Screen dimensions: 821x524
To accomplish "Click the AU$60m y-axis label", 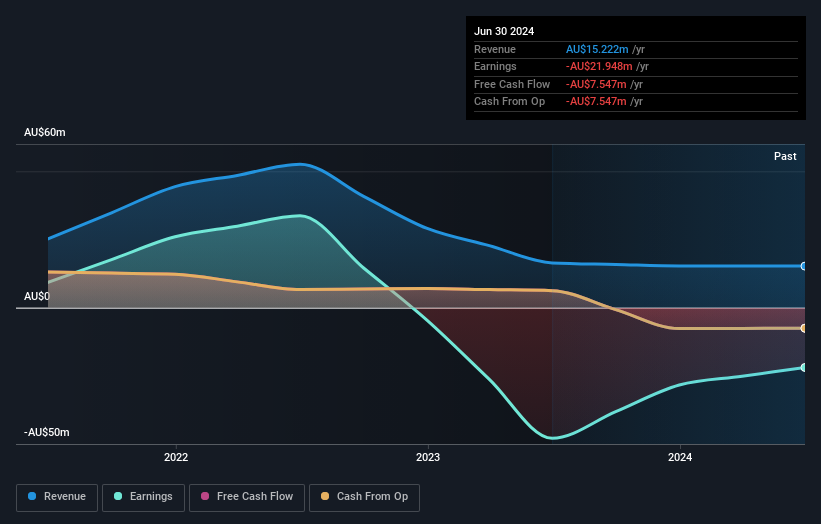I will 45,132.
